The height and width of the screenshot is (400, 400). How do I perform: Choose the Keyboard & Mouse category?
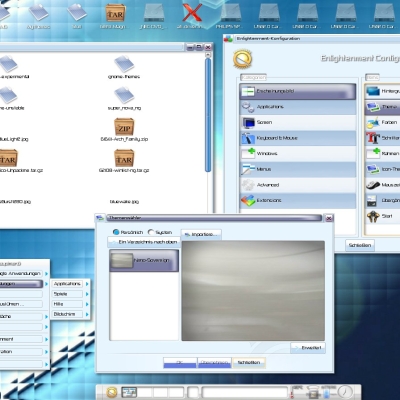click(298, 138)
